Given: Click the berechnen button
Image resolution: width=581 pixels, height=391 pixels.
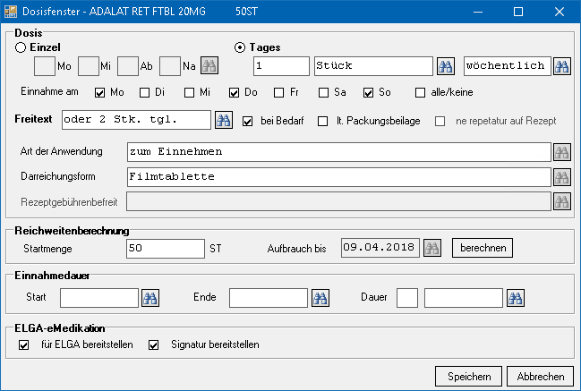Looking at the screenshot, I should tap(482, 248).
